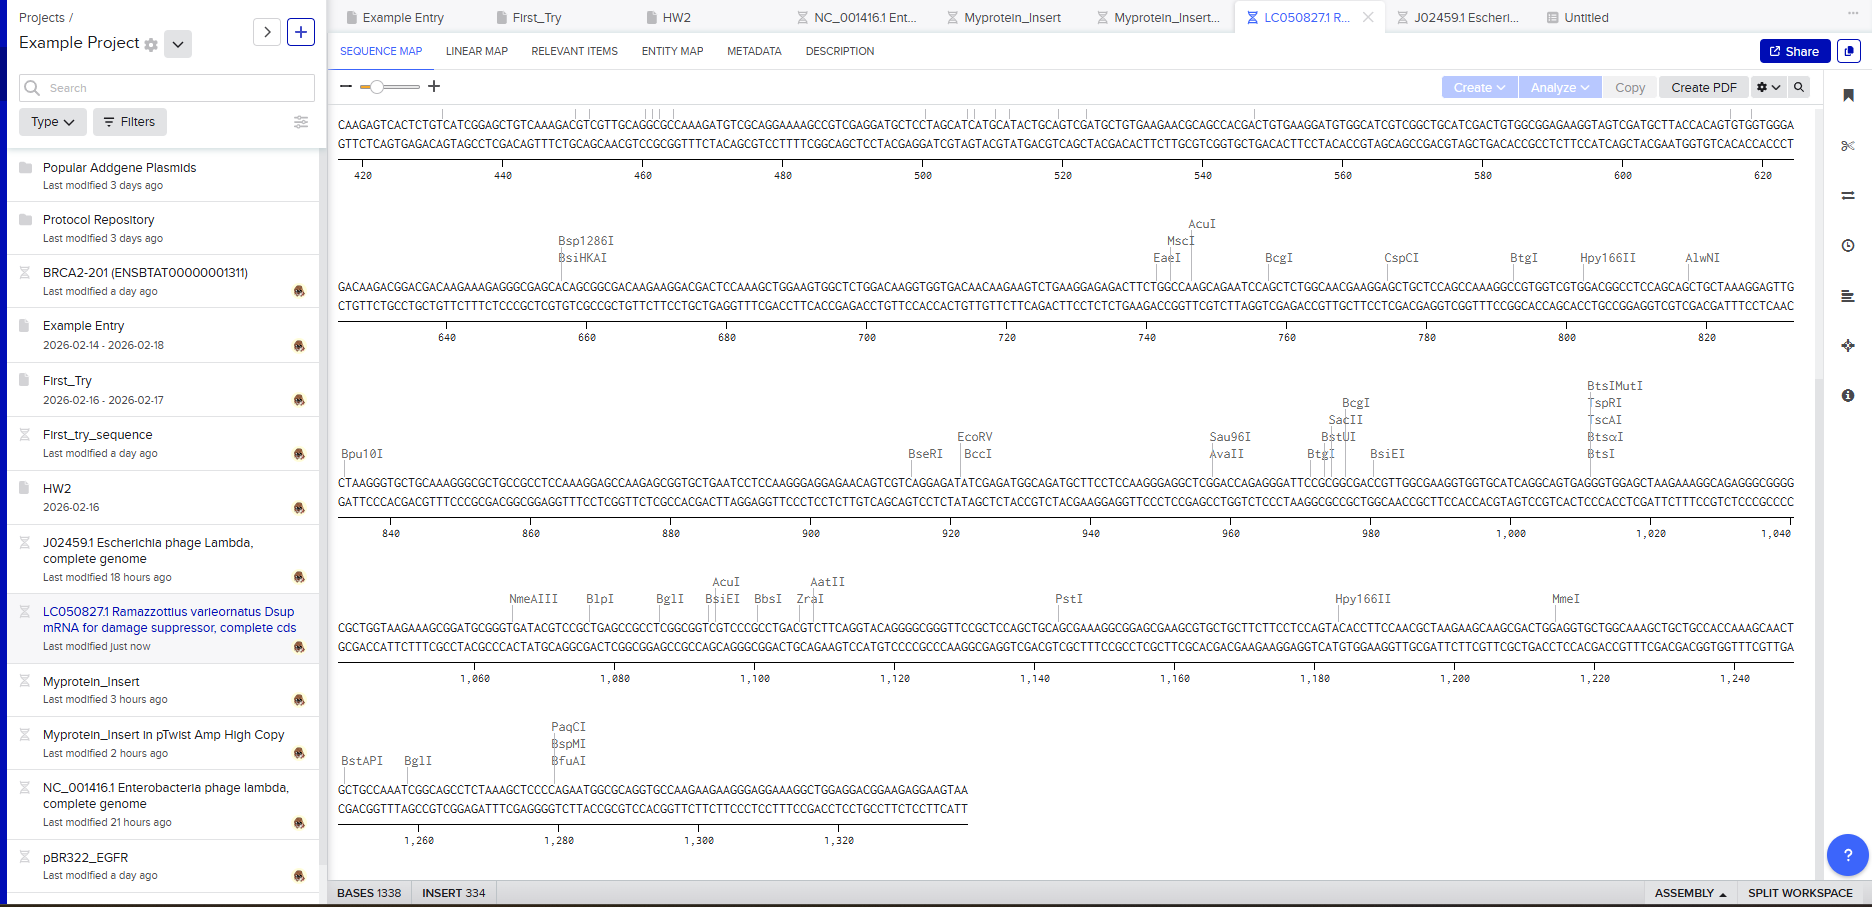Click the Example Project settings gear icon
The image size is (1872, 907).
(x=151, y=45)
